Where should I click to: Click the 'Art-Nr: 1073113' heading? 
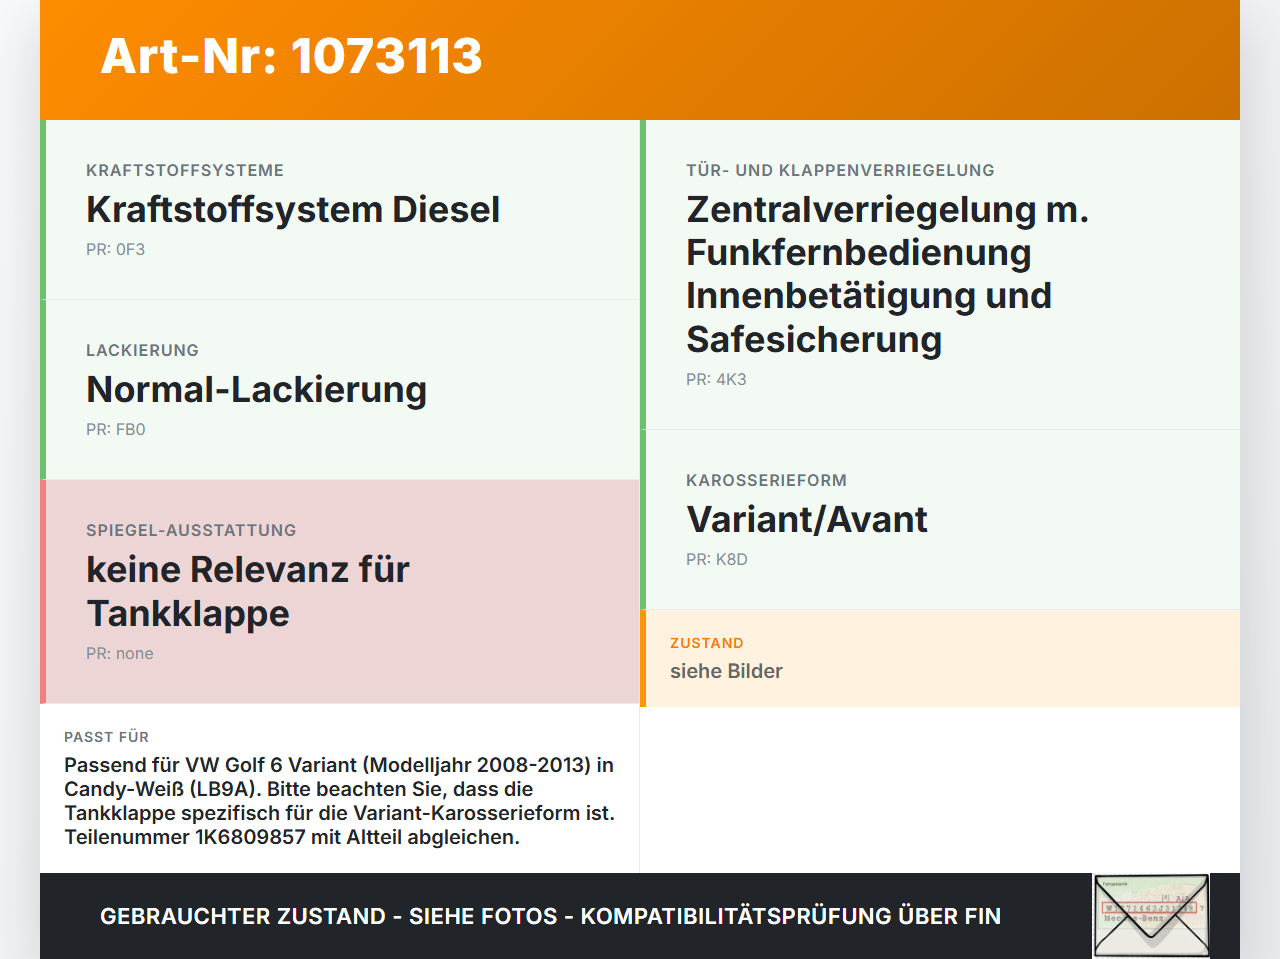pos(291,56)
